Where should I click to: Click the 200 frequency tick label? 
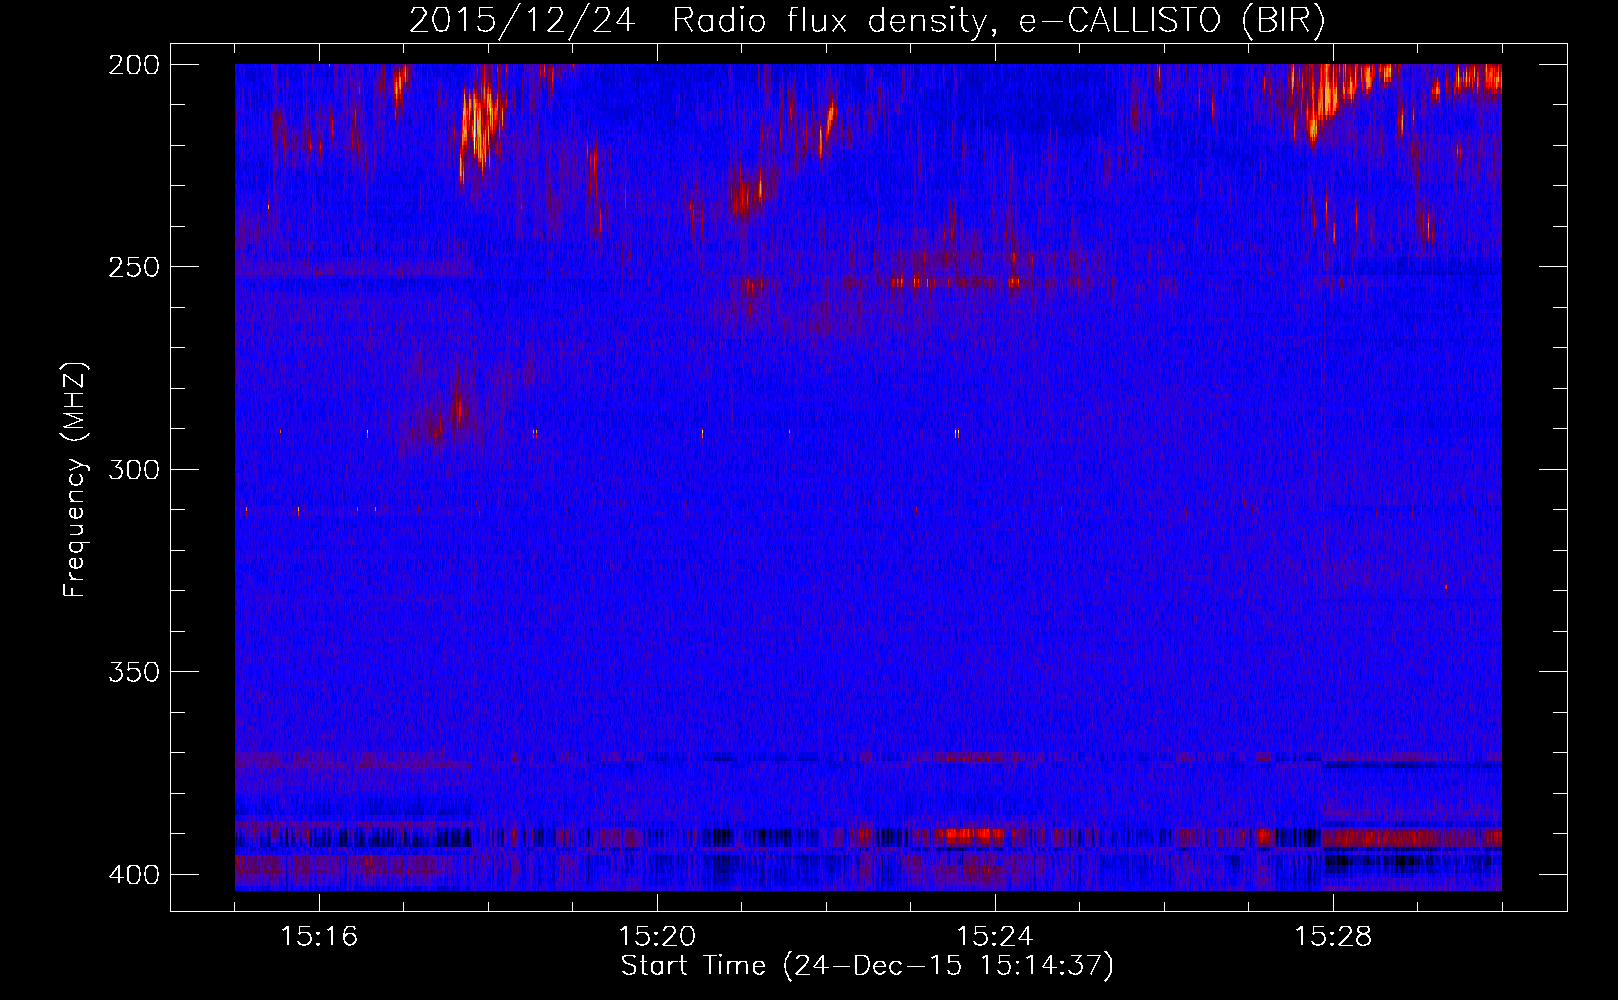coord(133,65)
